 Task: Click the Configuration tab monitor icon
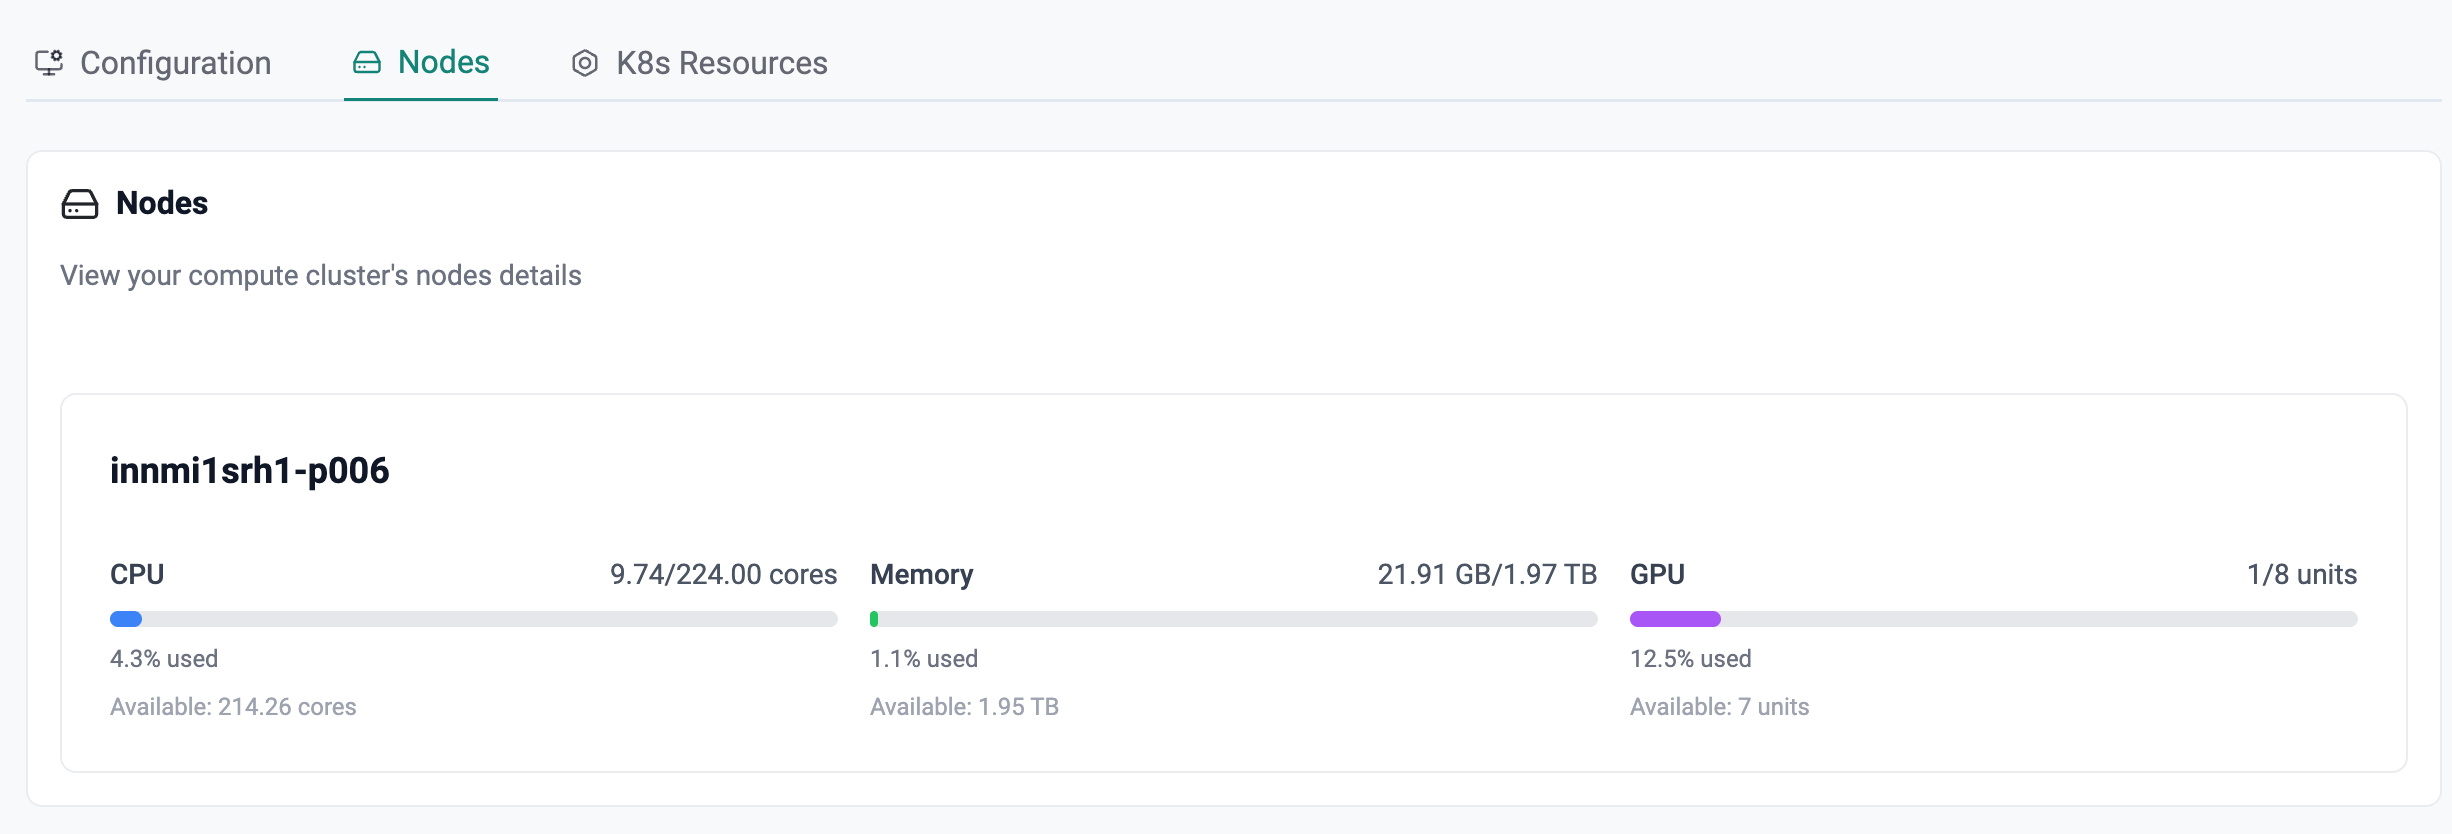49,63
